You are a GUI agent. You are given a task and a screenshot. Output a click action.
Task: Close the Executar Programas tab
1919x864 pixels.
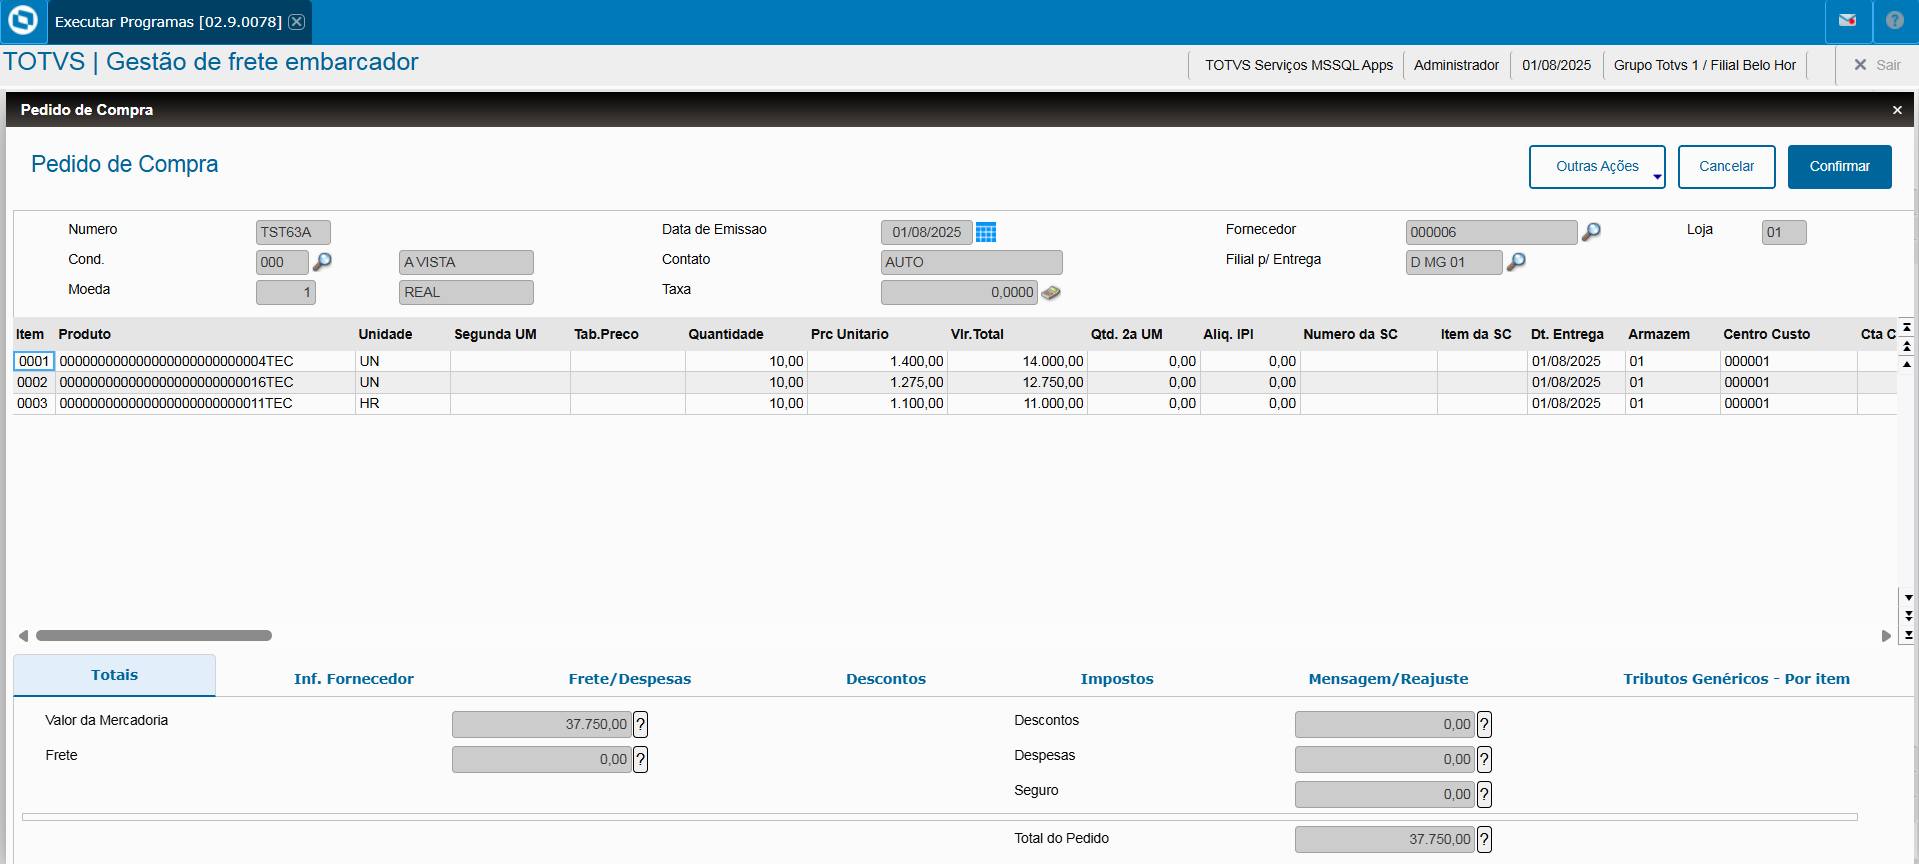pyautogui.click(x=297, y=22)
